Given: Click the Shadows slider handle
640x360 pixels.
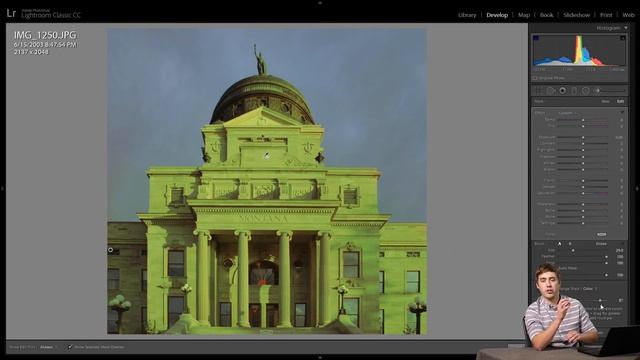Looking at the screenshot, I should tap(583, 157).
